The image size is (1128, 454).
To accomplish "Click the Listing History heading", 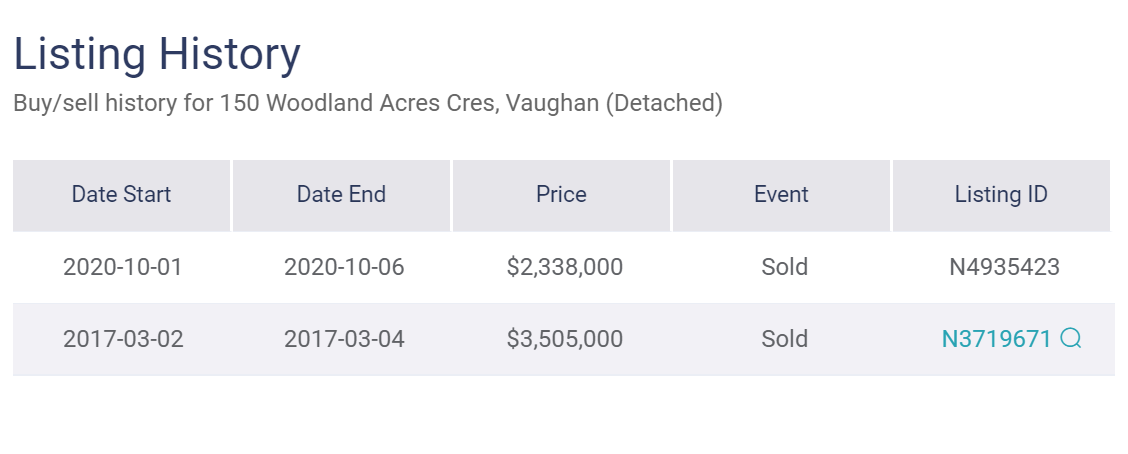I will [157, 54].
